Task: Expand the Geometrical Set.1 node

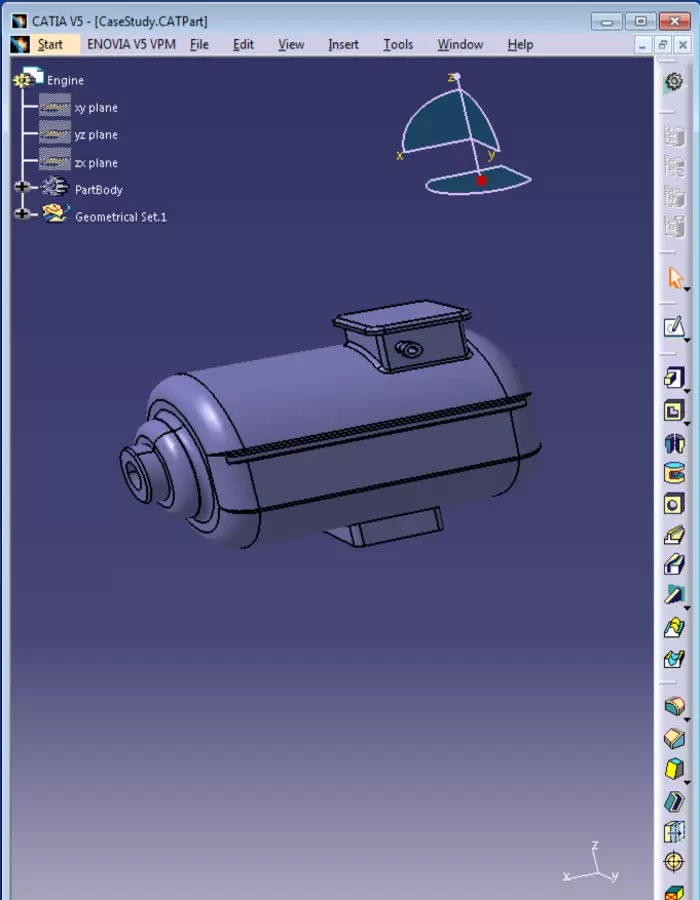Action: (22, 214)
